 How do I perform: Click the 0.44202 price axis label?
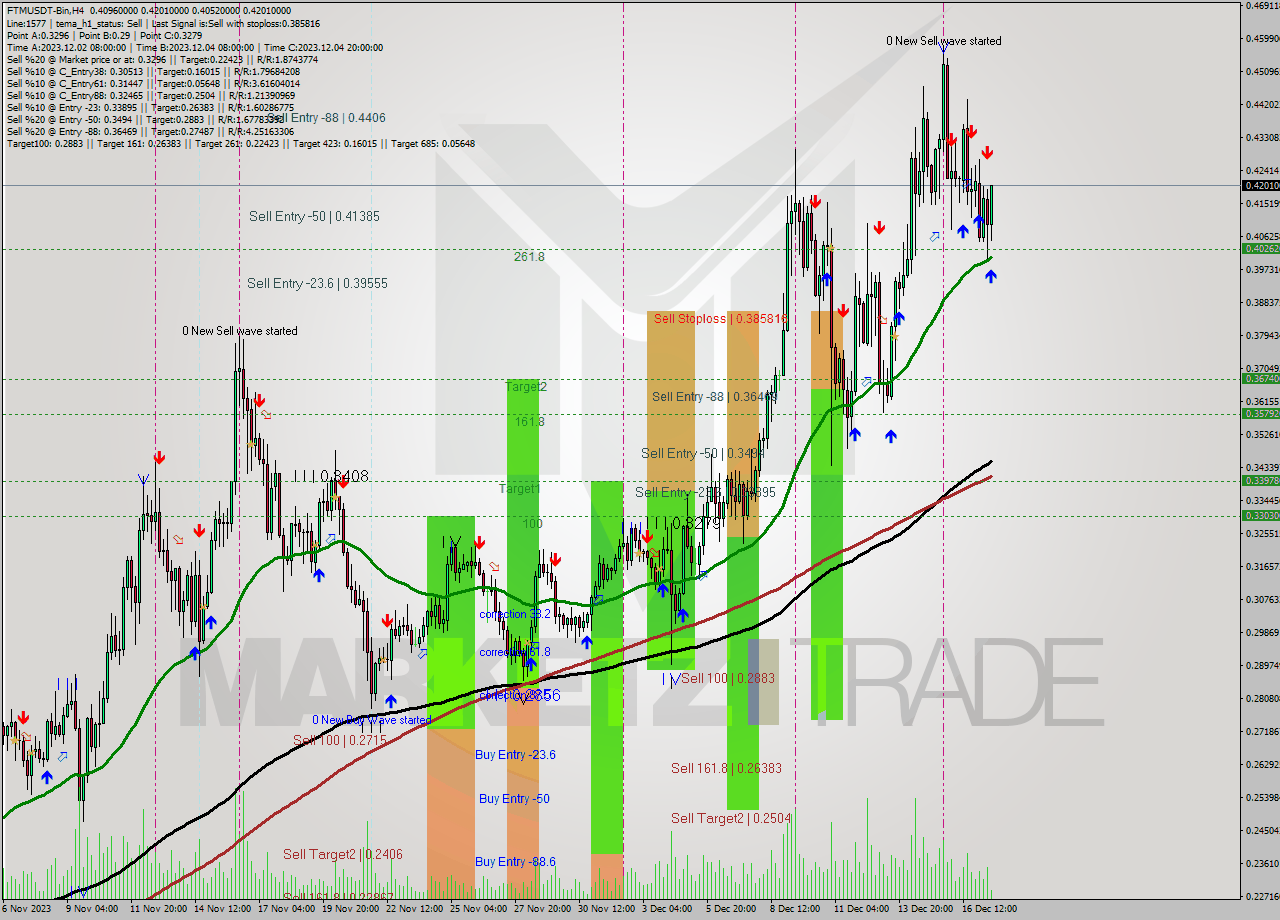1262,104
